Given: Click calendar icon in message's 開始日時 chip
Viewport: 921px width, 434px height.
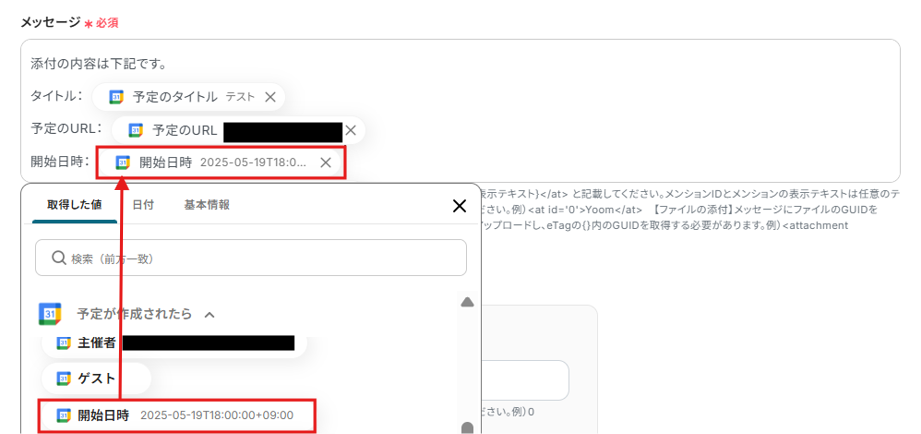Looking at the screenshot, I should click(x=122, y=163).
